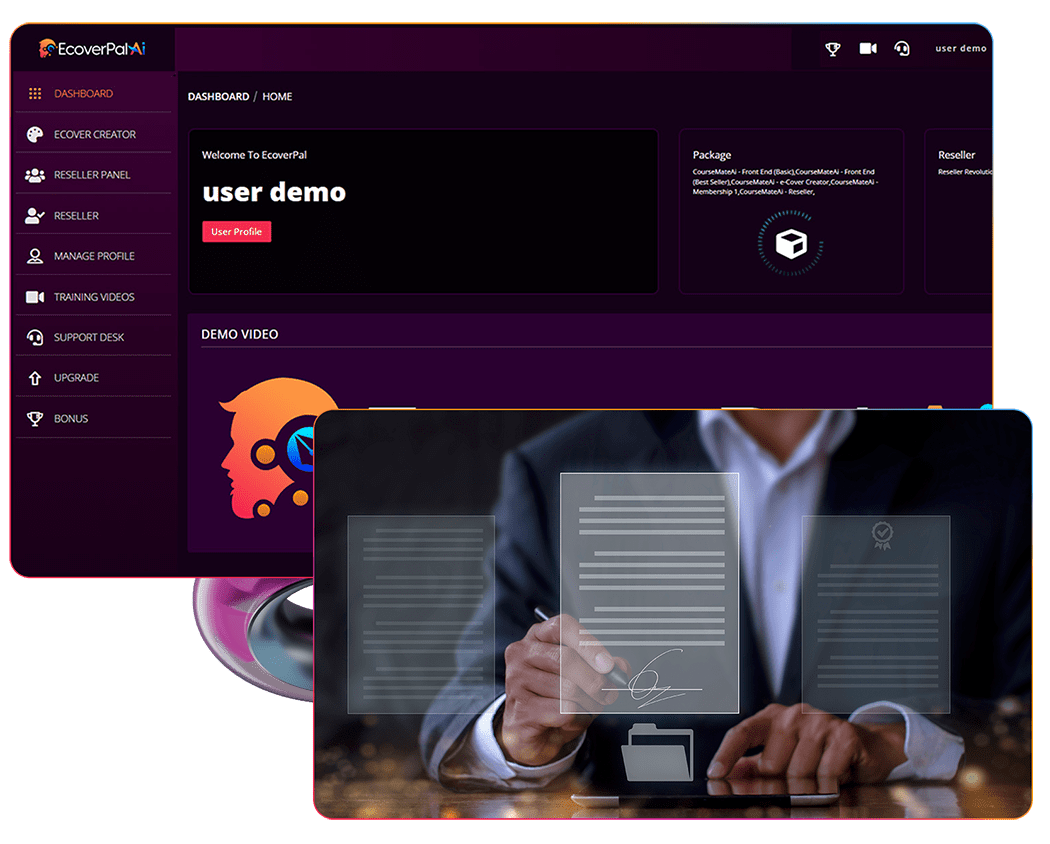The width and height of the screenshot is (1050, 844).
Task: Click the Reseller card heading
Action: (956, 155)
